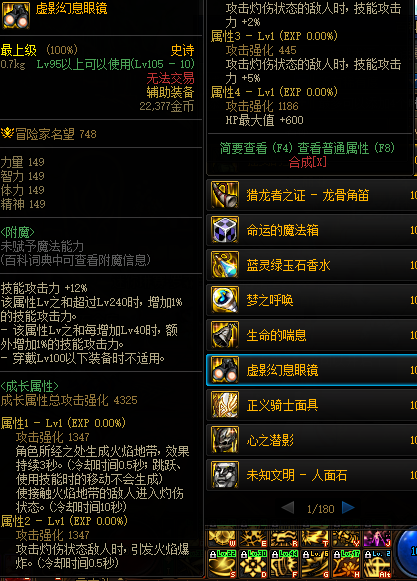Click 查看普通属性 (F8) text
The width and height of the screenshot is (417, 581).
point(346,148)
